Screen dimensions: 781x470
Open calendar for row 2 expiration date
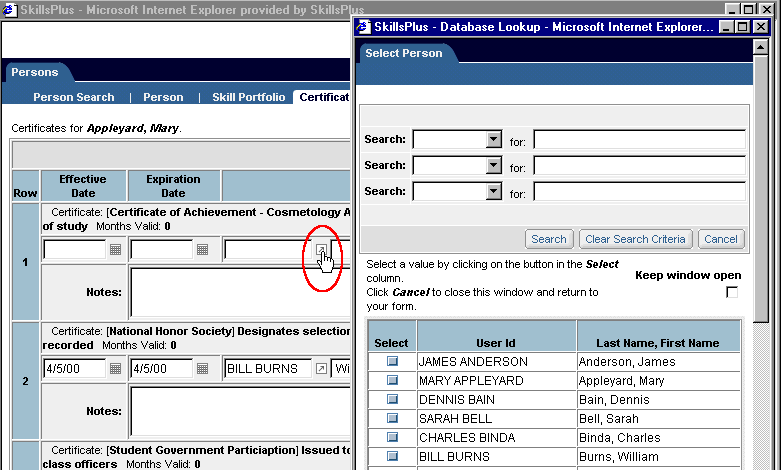202,368
